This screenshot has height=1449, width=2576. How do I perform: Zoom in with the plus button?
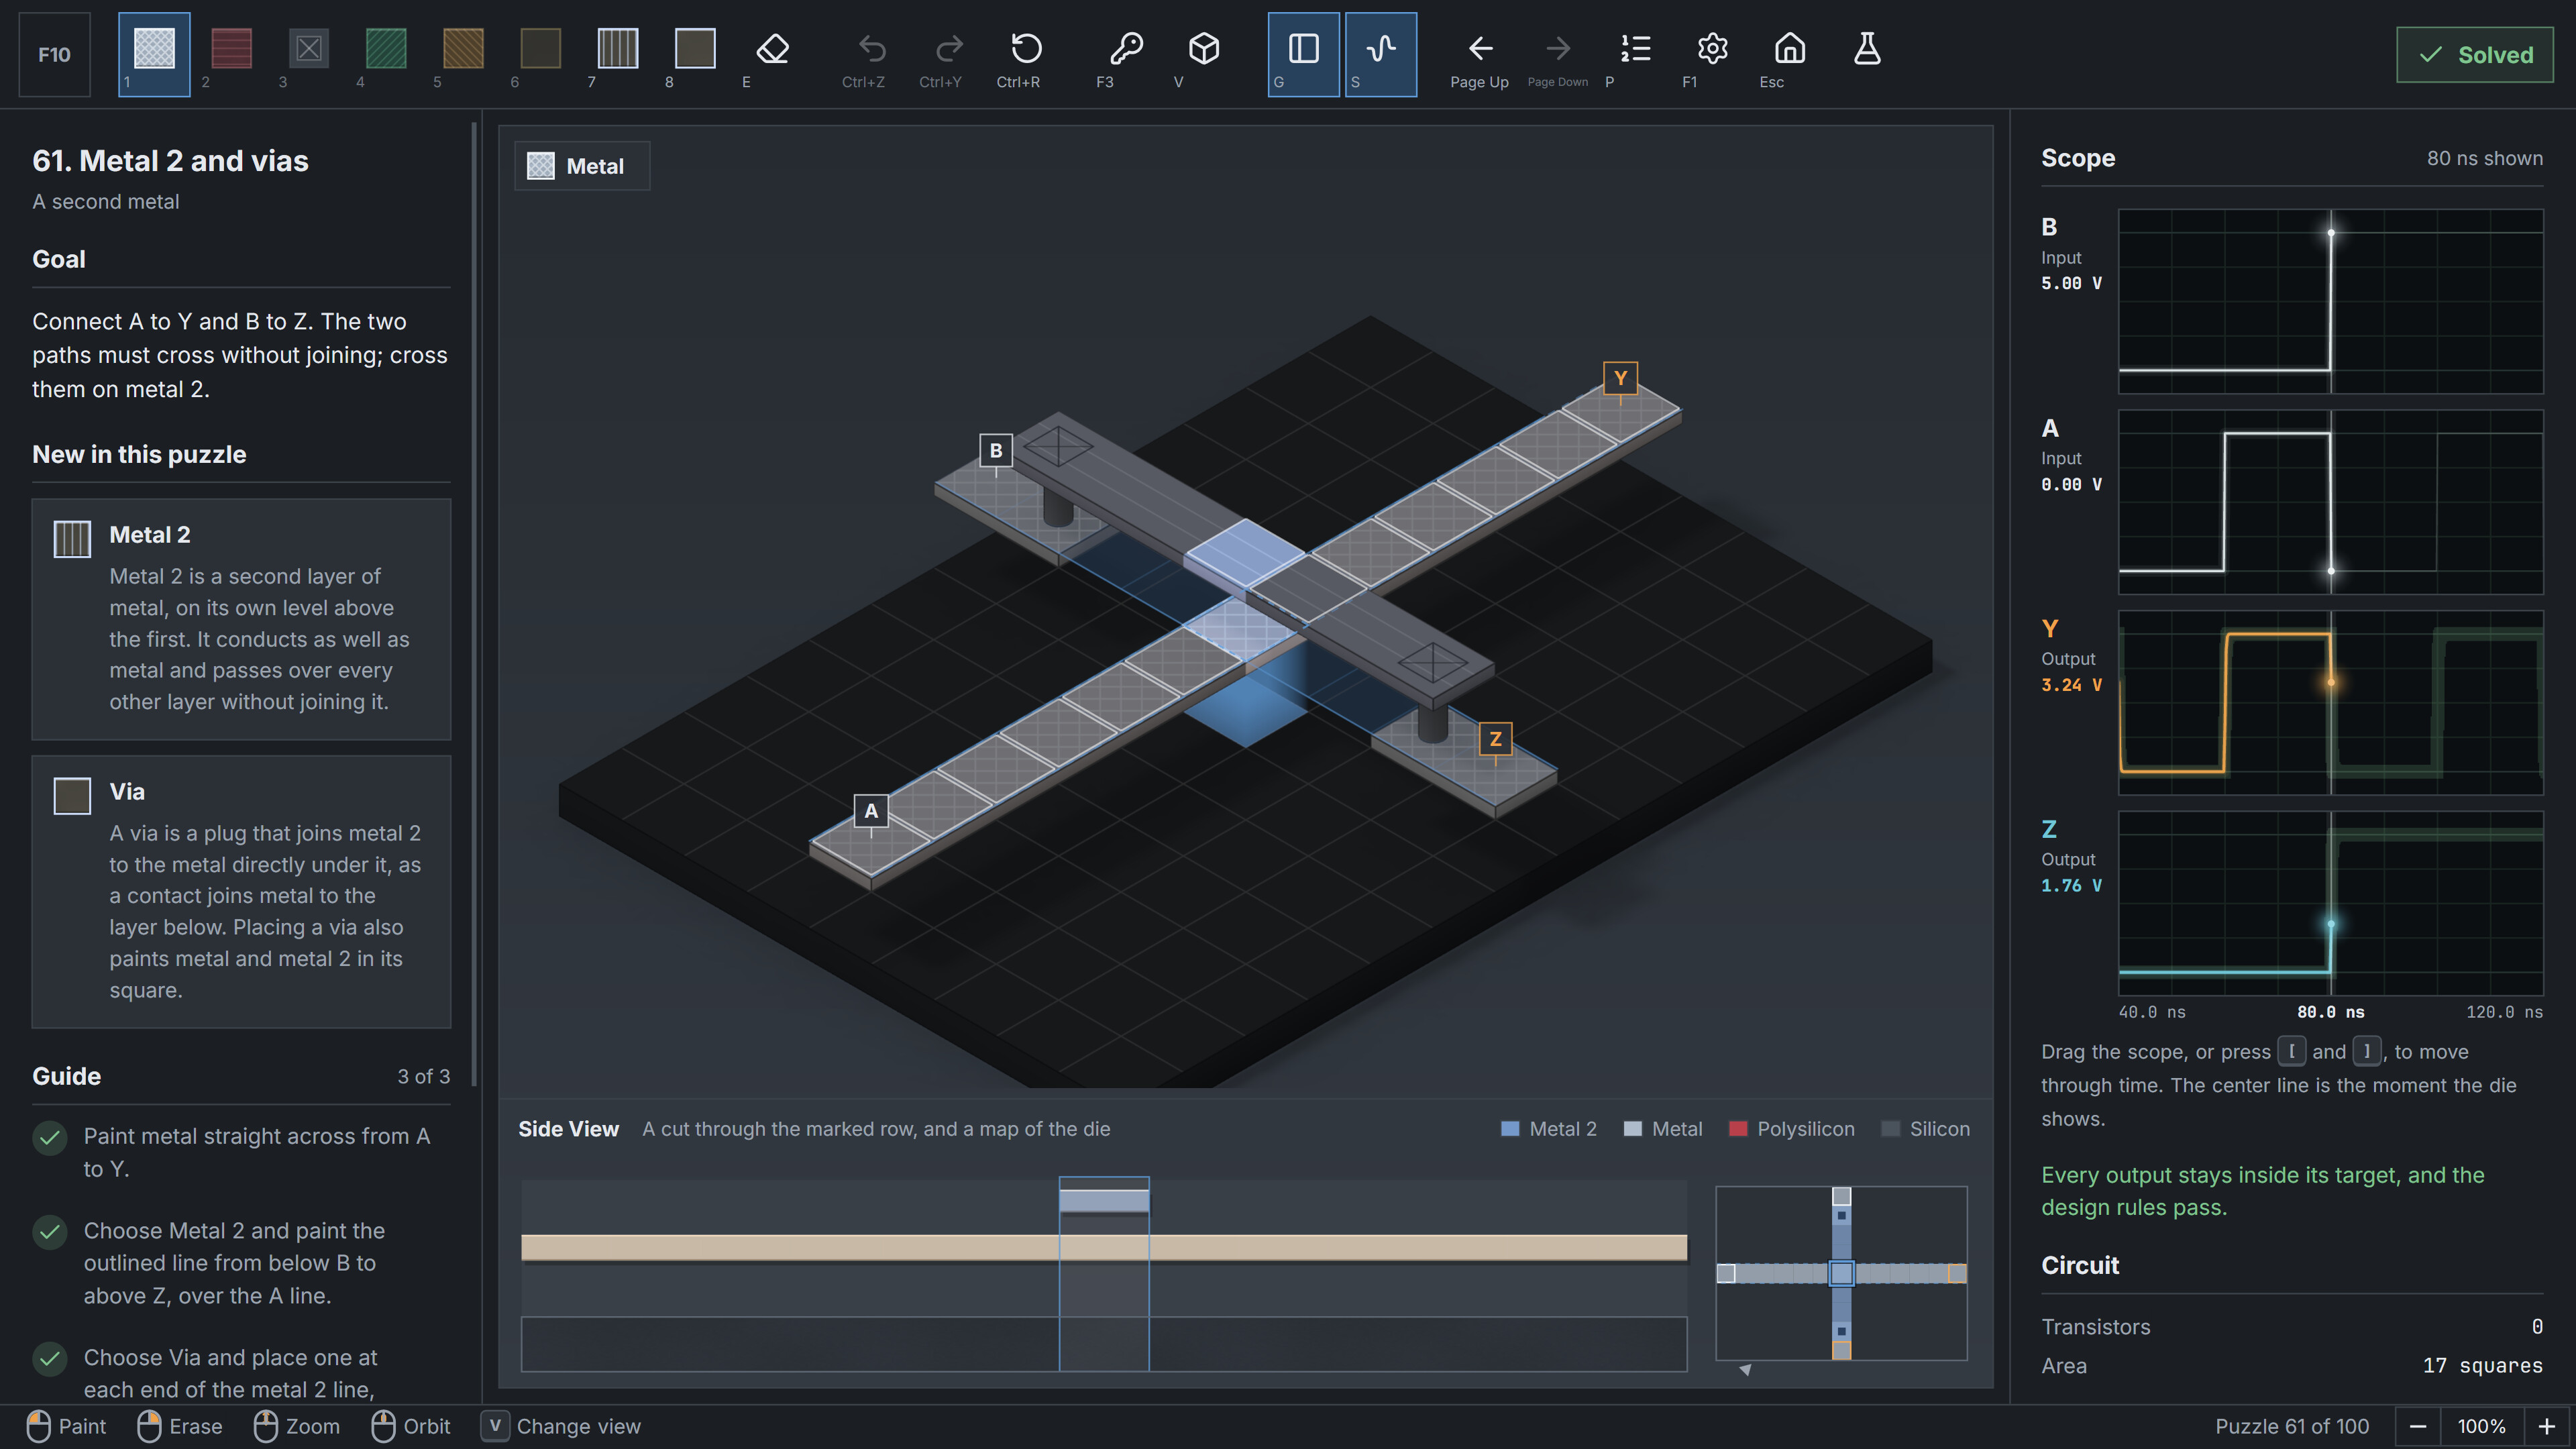(x=2547, y=1426)
